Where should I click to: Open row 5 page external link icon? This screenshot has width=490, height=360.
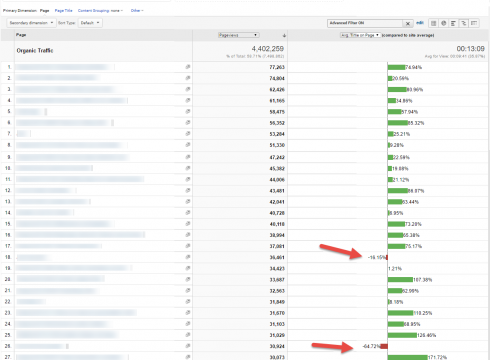[x=188, y=111]
